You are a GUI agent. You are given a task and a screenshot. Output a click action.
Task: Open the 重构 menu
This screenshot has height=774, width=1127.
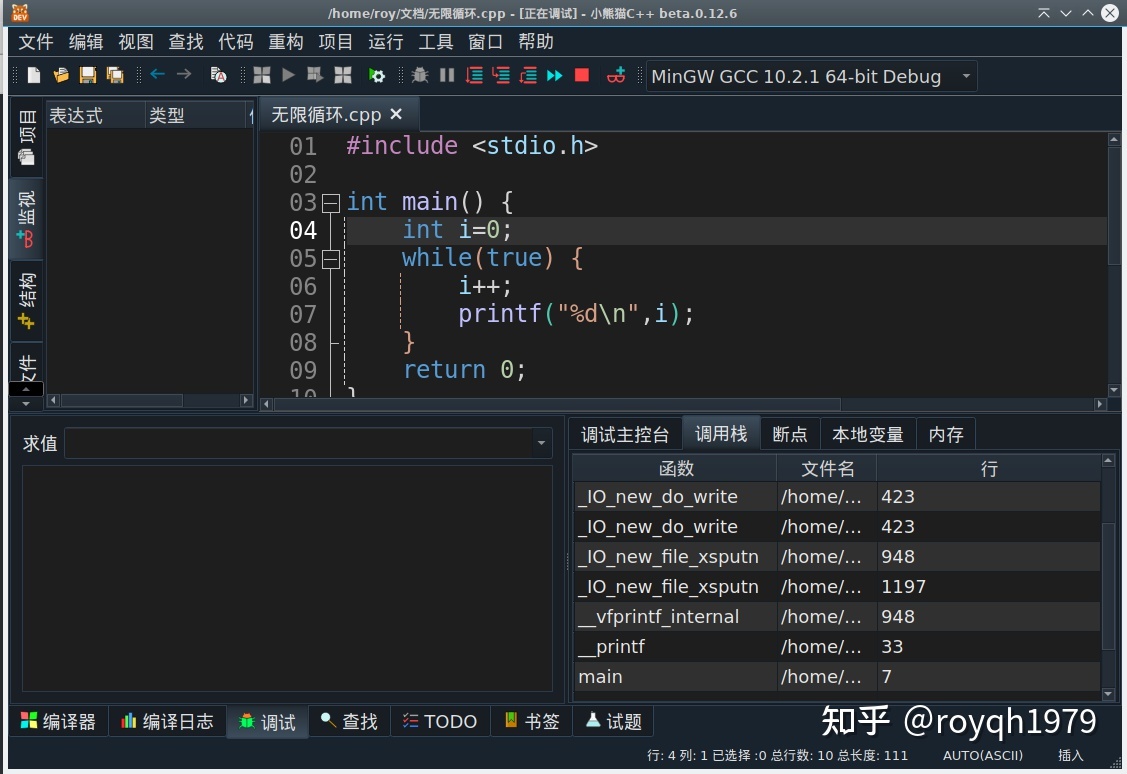coord(286,42)
